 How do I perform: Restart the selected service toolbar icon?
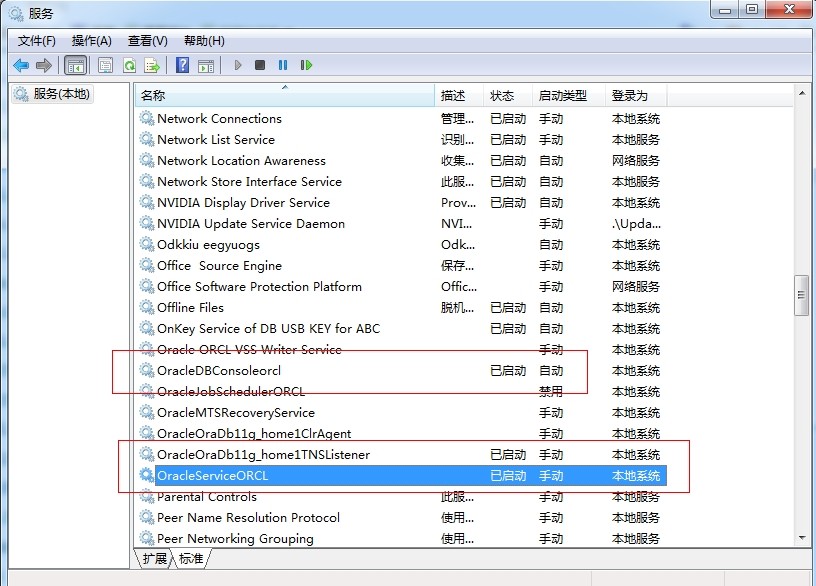click(x=306, y=65)
